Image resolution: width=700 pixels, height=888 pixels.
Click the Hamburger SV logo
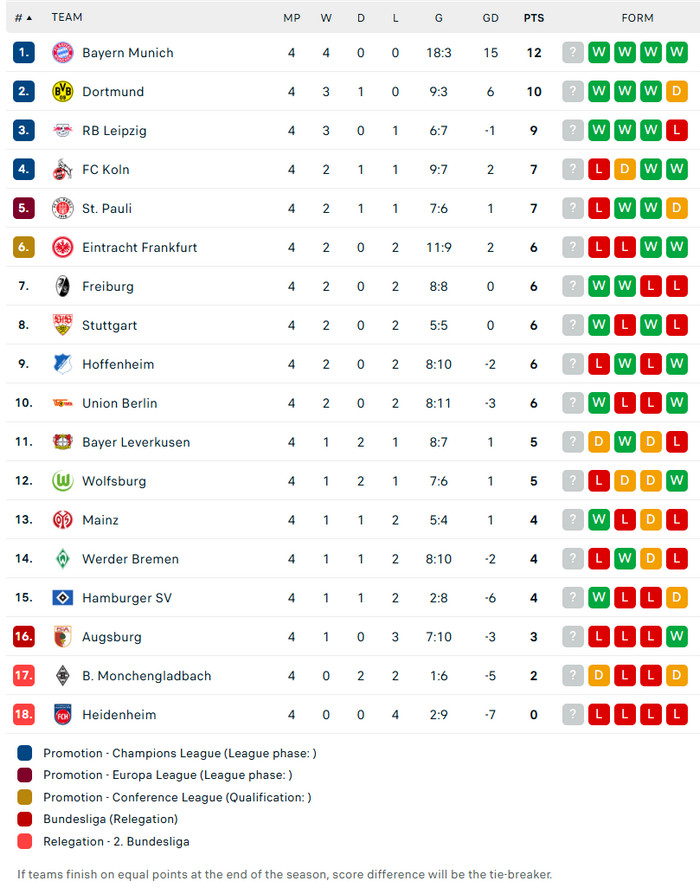click(x=63, y=598)
